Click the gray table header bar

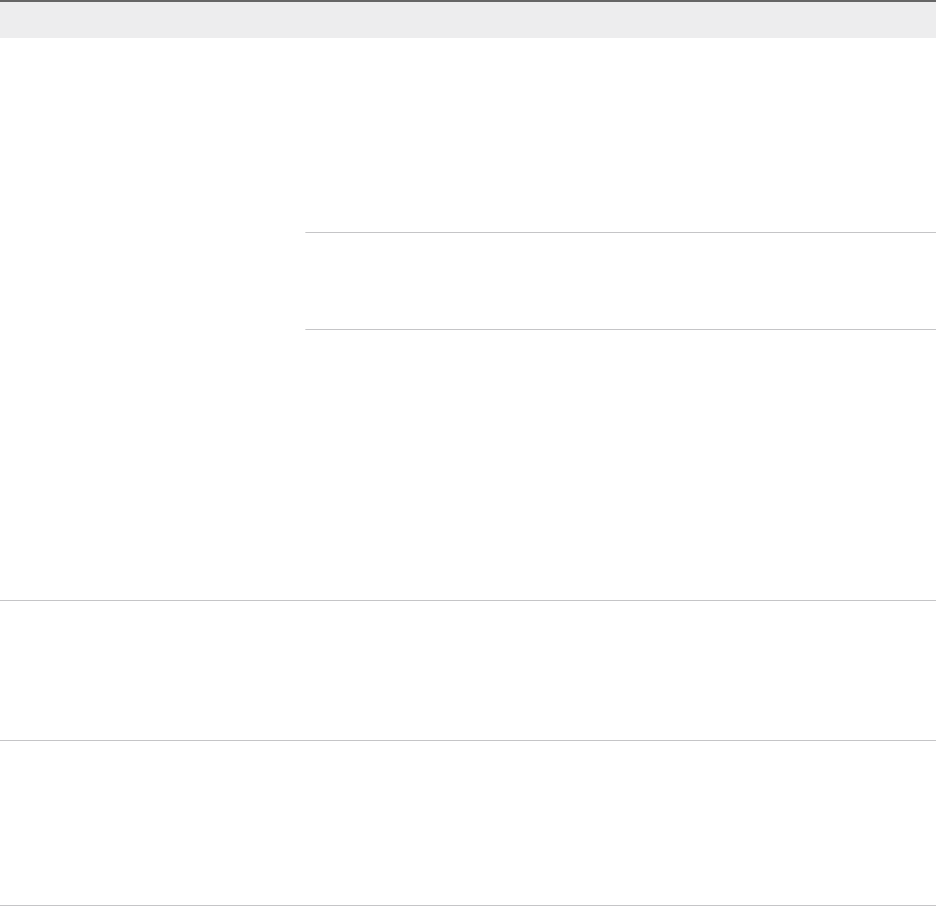pyautogui.click(x=468, y=20)
